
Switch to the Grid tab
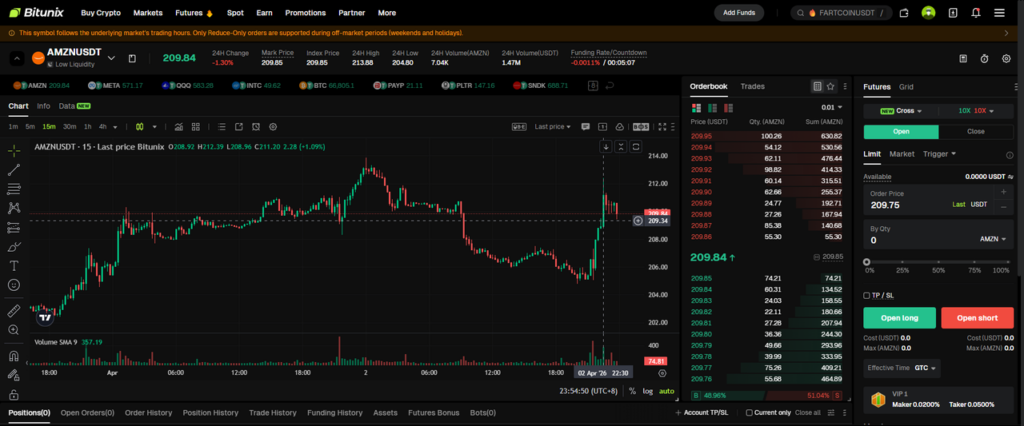tap(906, 87)
